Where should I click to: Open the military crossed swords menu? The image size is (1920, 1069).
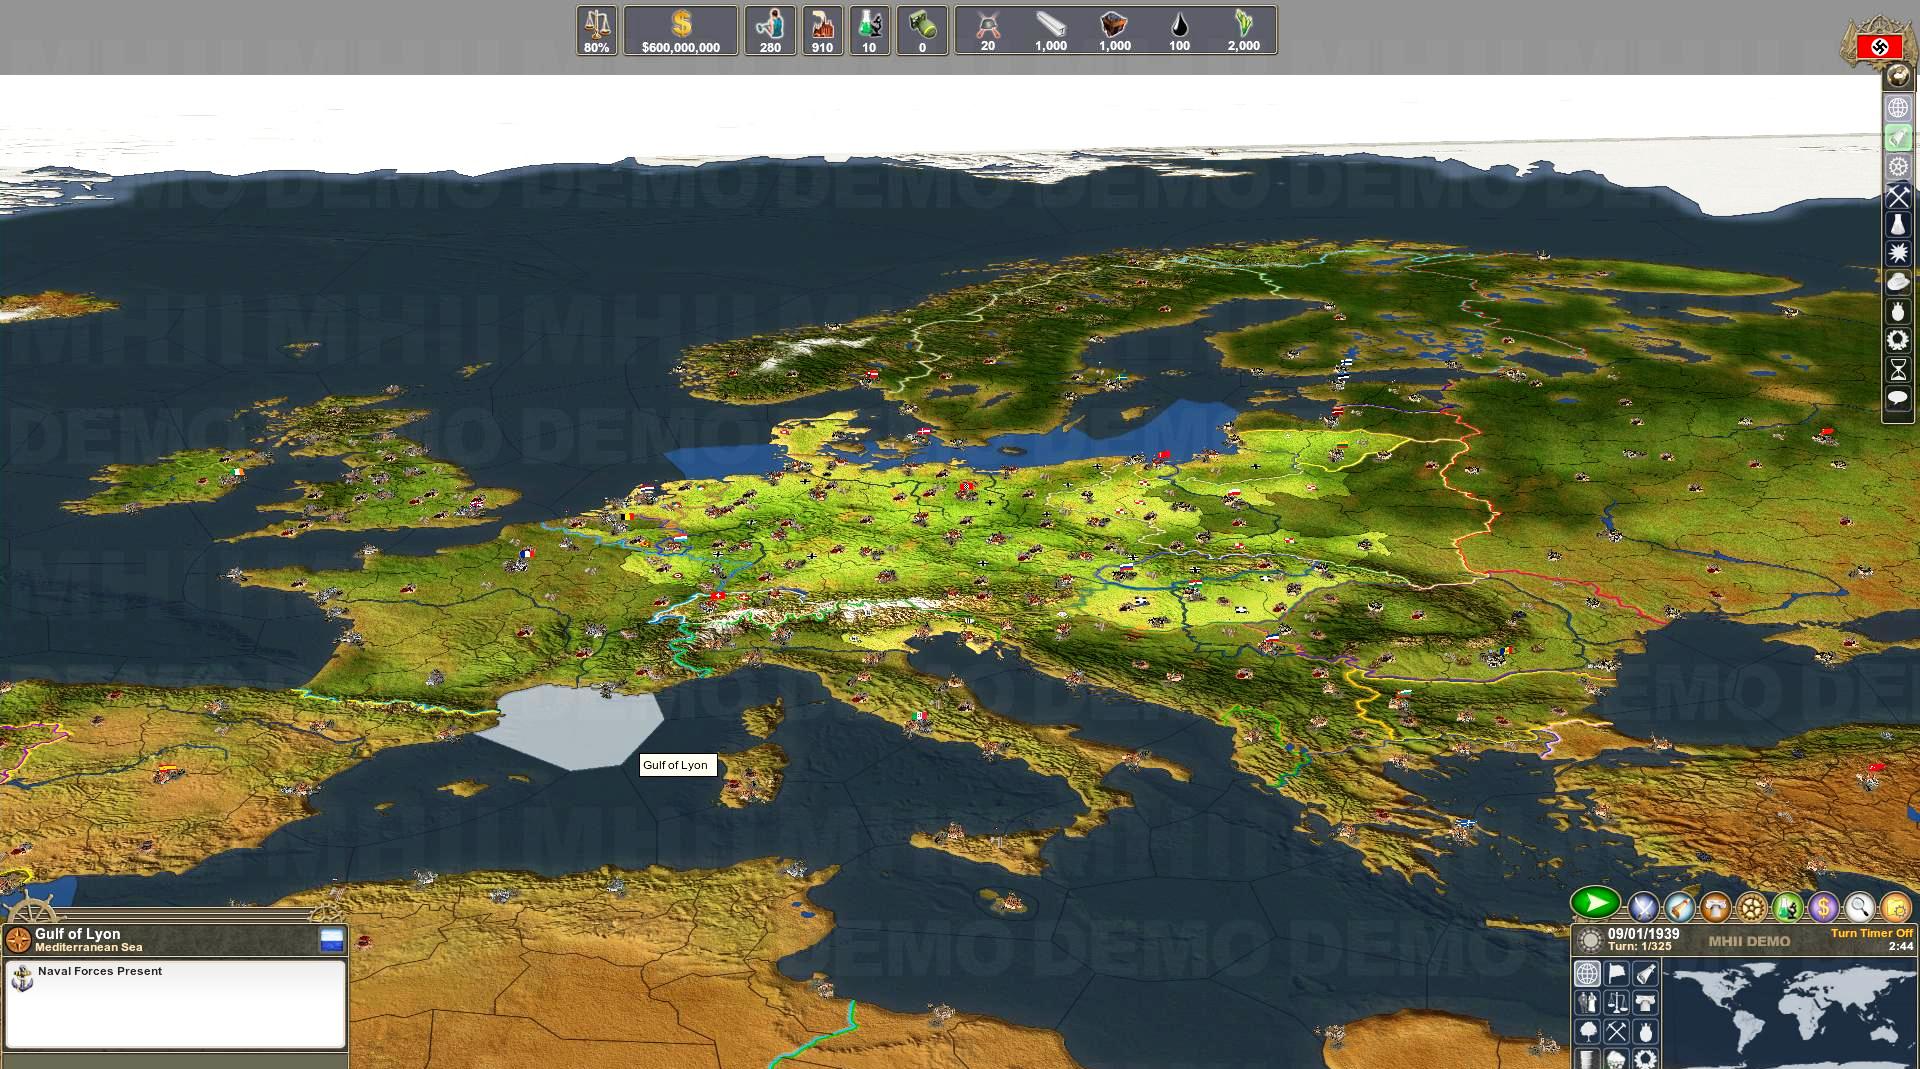pyautogui.click(x=1643, y=907)
